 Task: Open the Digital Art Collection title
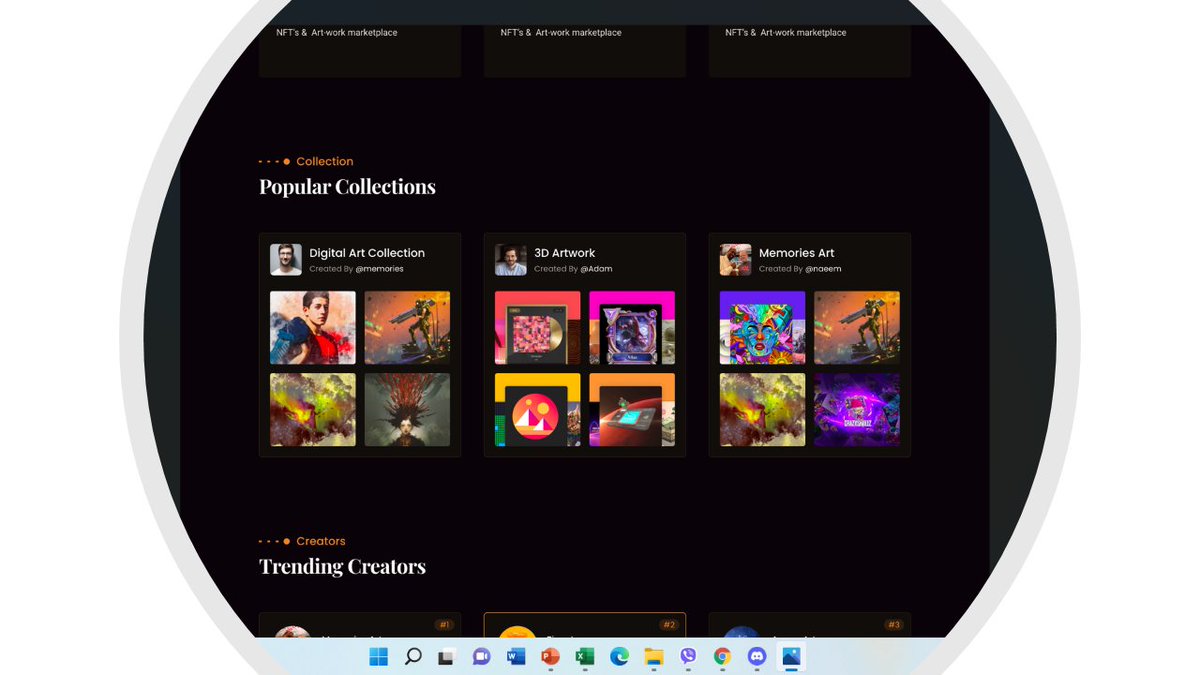coord(367,253)
